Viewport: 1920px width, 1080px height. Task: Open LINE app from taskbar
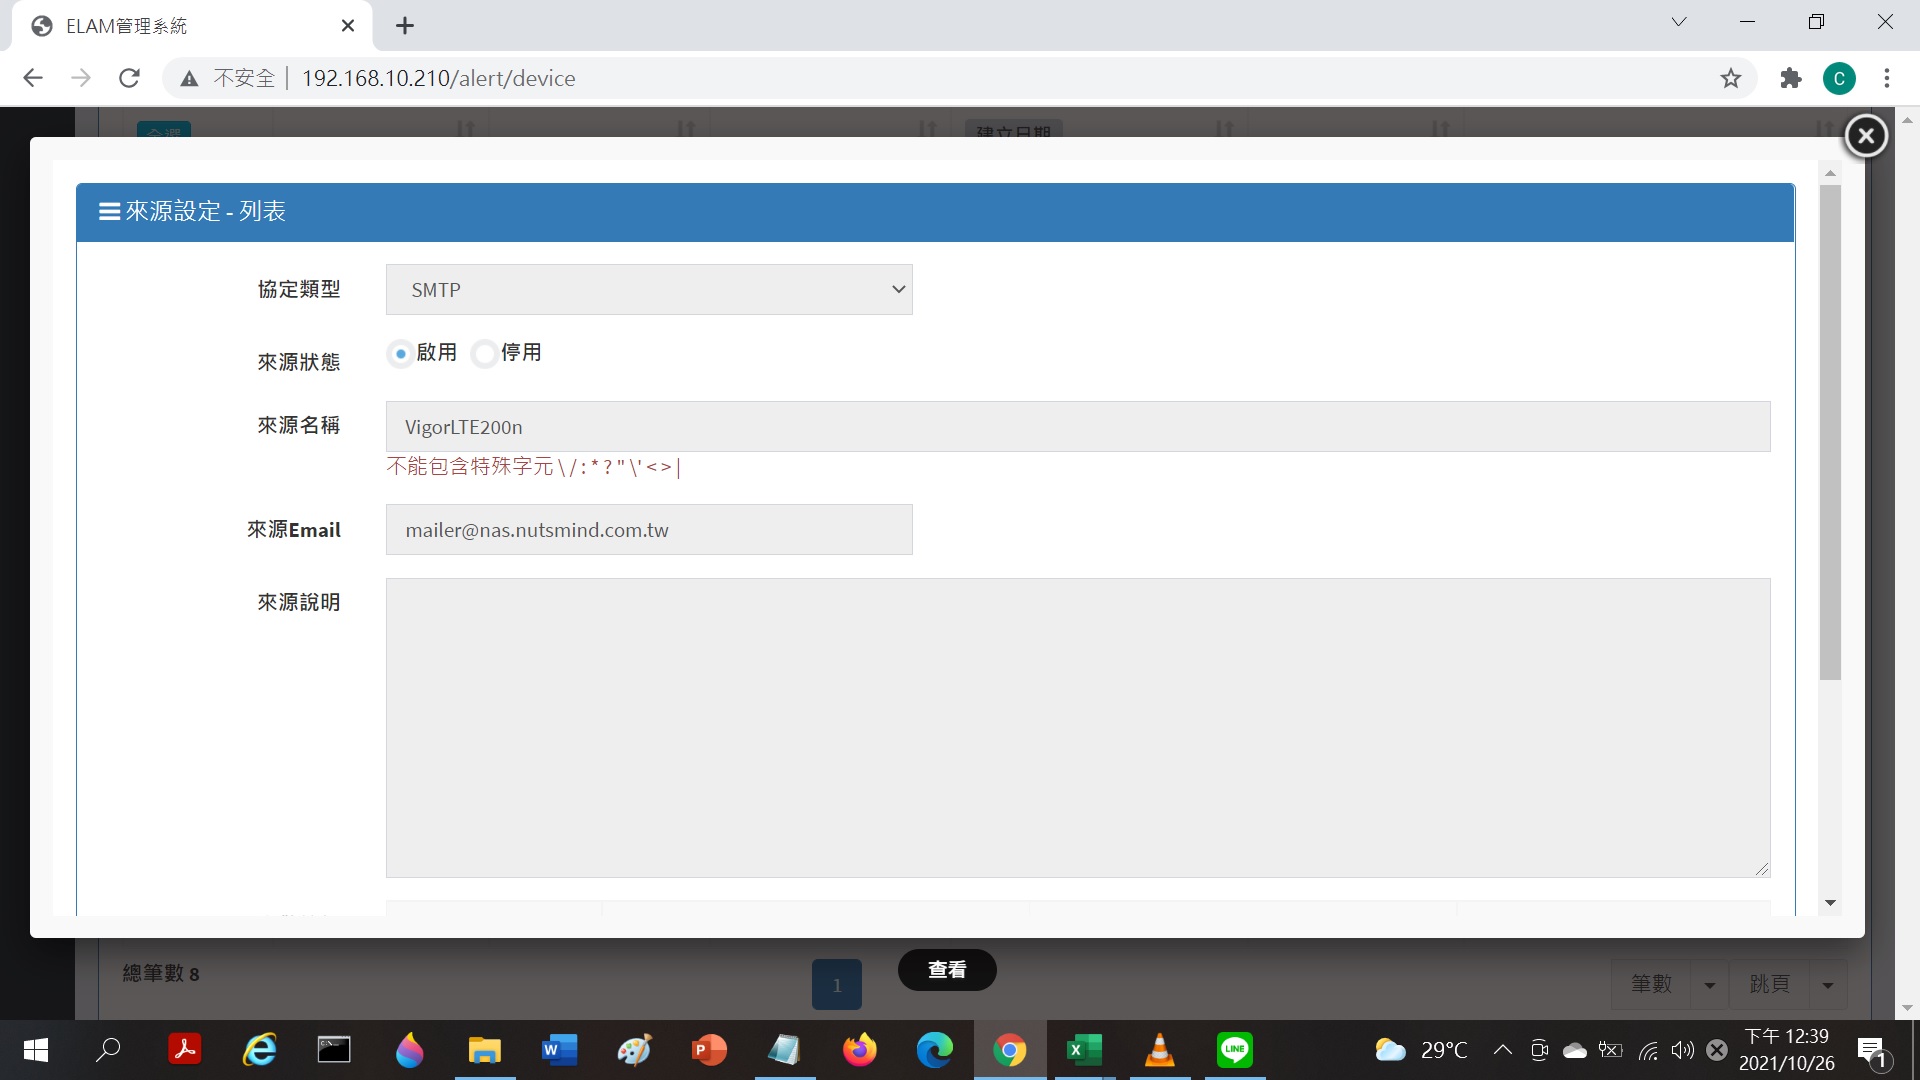[x=1235, y=1050]
